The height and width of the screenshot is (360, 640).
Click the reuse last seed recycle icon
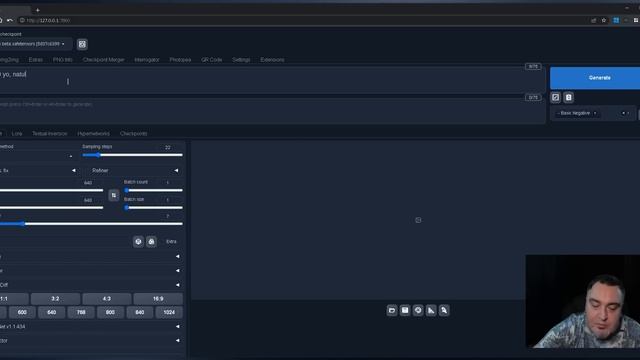(151, 242)
